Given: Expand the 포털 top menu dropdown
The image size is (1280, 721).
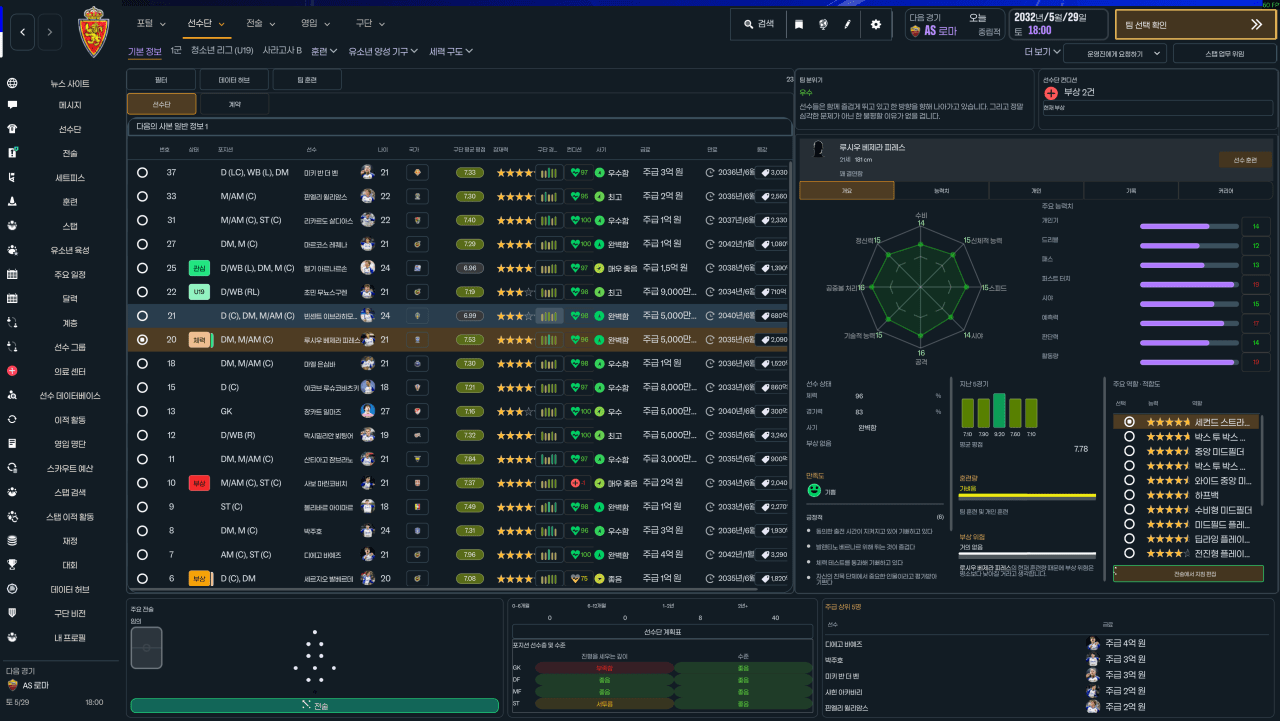Looking at the screenshot, I should pos(149,23).
